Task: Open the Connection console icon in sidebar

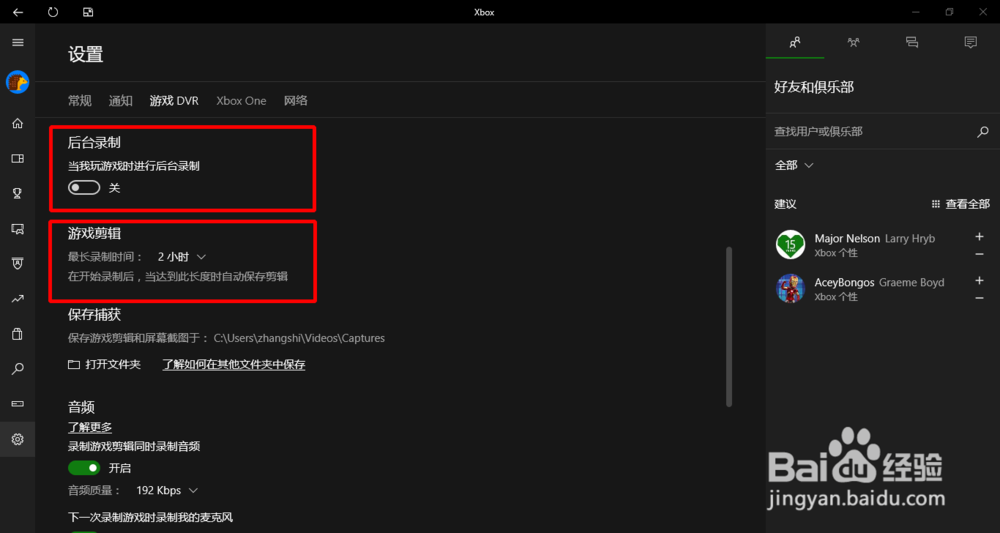Action: click(x=18, y=404)
